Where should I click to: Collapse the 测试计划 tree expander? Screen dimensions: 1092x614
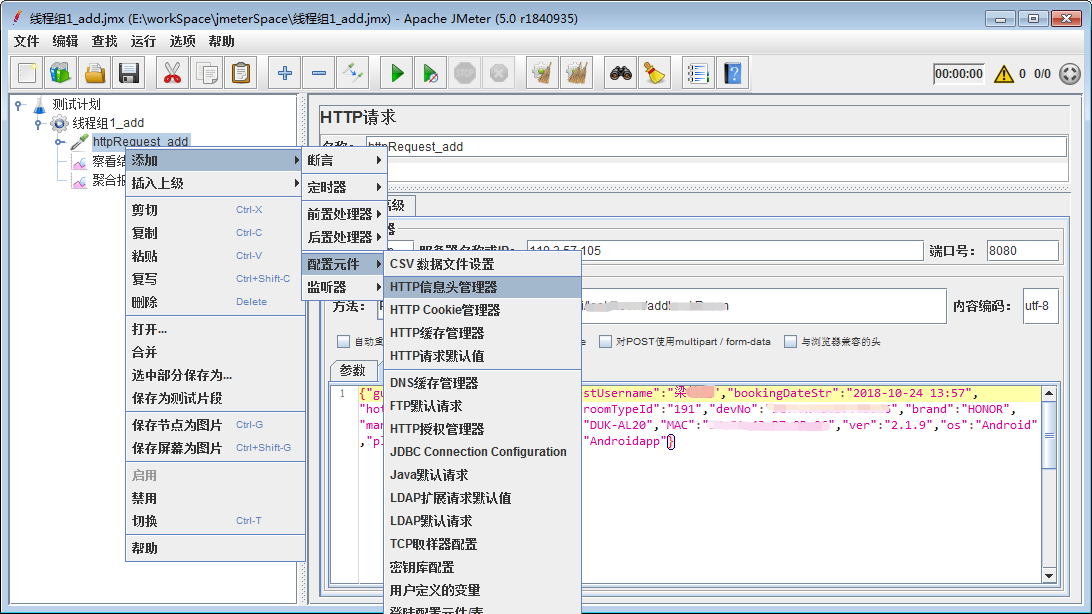click(x=20, y=105)
